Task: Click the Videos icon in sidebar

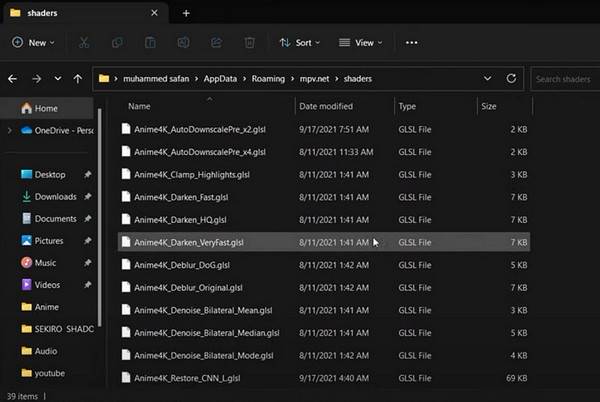Action: pyautogui.click(x=26, y=285)
